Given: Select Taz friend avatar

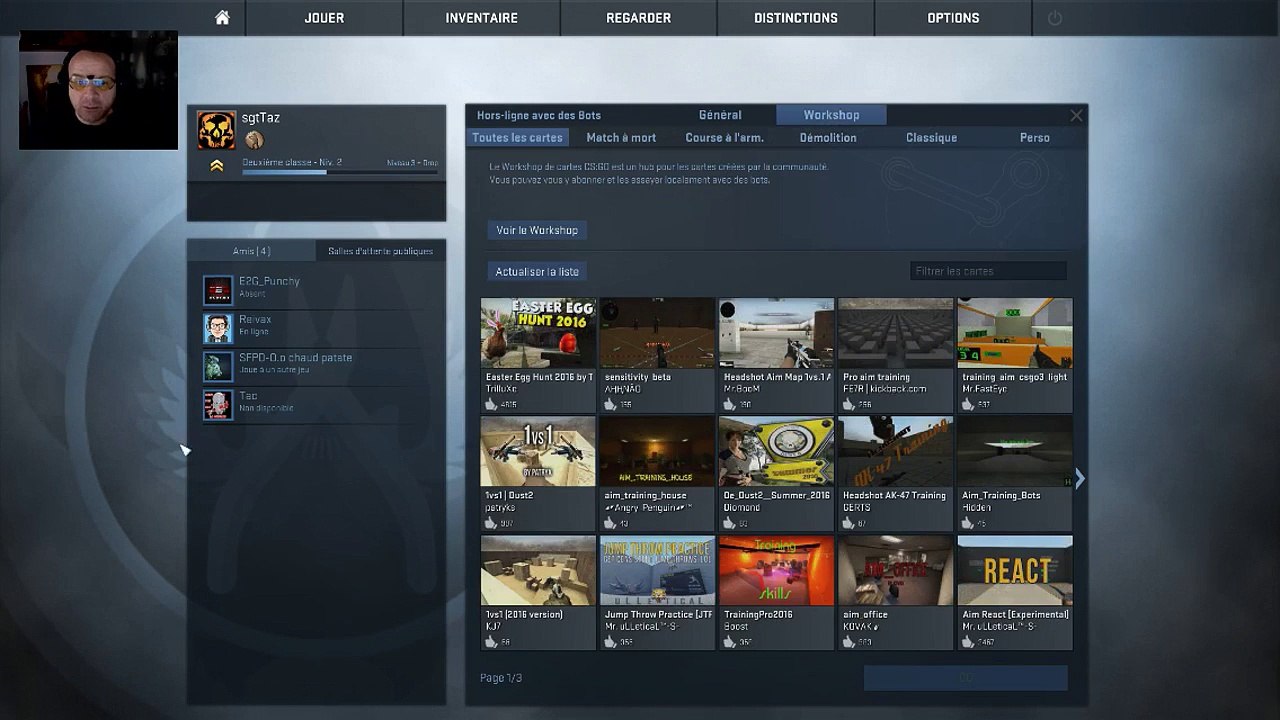Looking at the screenshot, I should pyautogui.click(x=218, y=404).
